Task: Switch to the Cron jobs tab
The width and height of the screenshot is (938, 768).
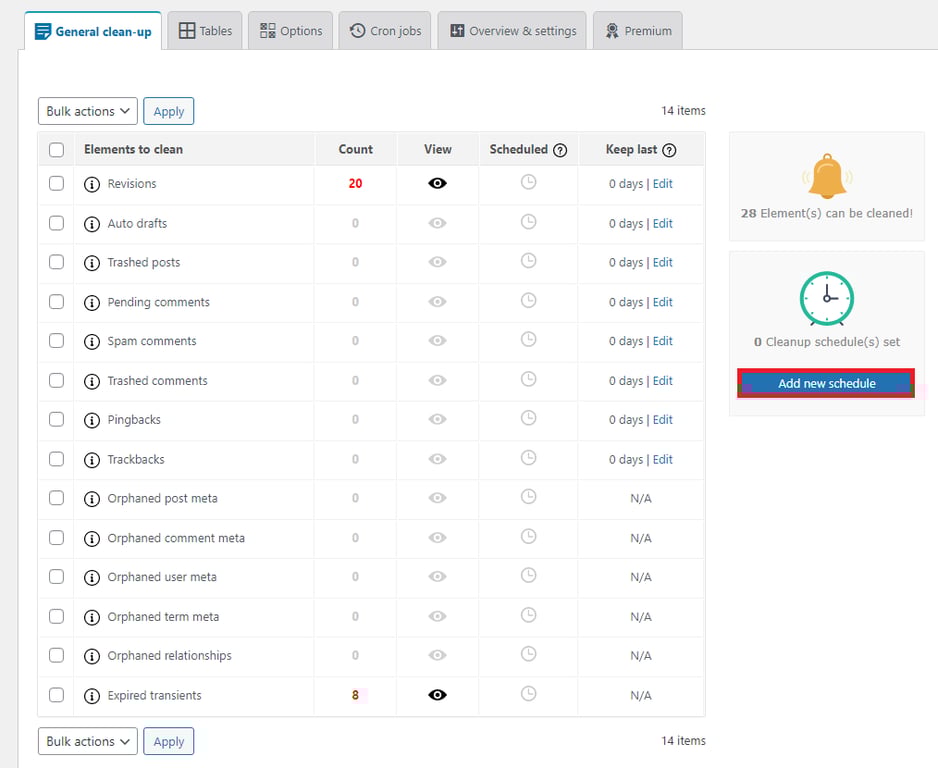Action: point(384,30)
